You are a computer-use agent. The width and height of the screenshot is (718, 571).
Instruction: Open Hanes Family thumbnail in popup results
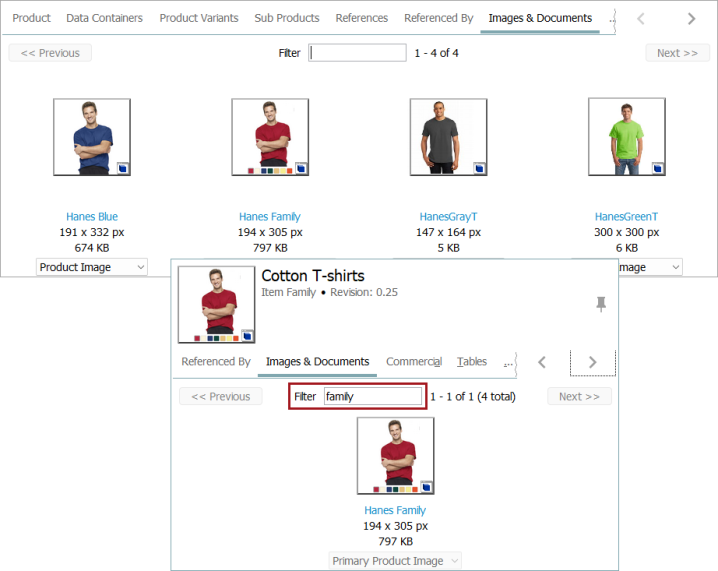[x=396, y=456]
